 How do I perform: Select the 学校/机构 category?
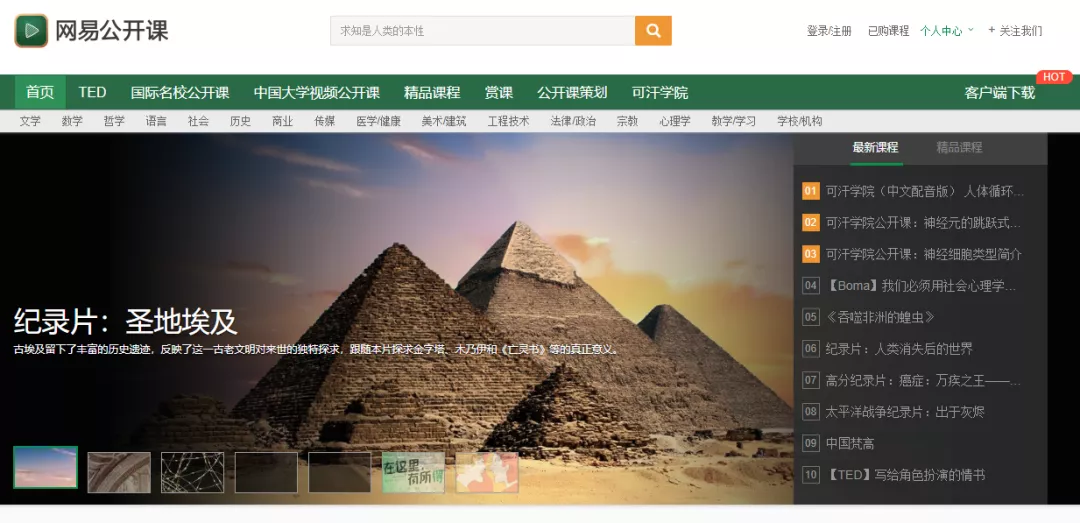coord(800,121)
